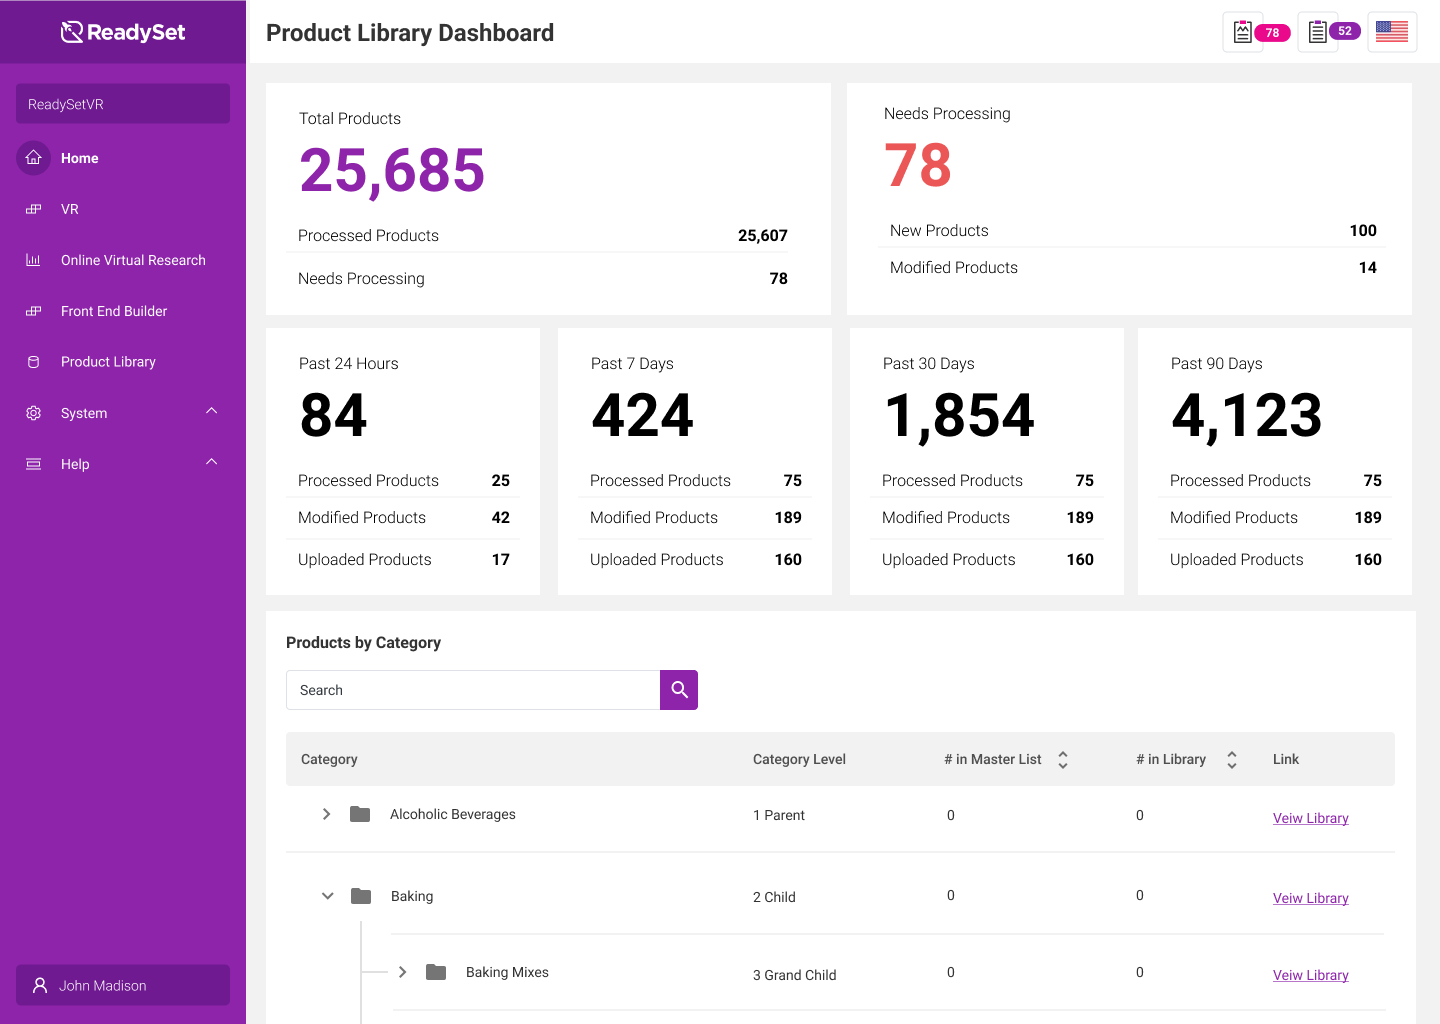
Task: Click the US flag language icon
Action: (1392, 32)
